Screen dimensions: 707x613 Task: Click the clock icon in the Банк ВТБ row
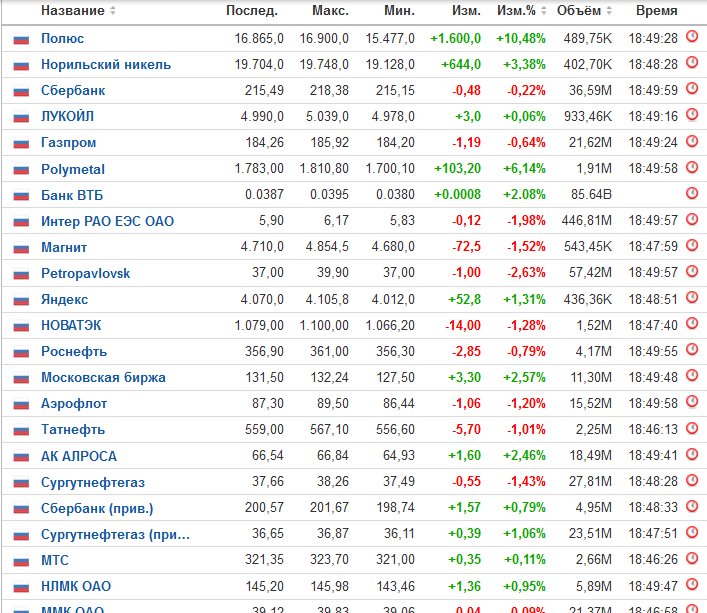692,194
